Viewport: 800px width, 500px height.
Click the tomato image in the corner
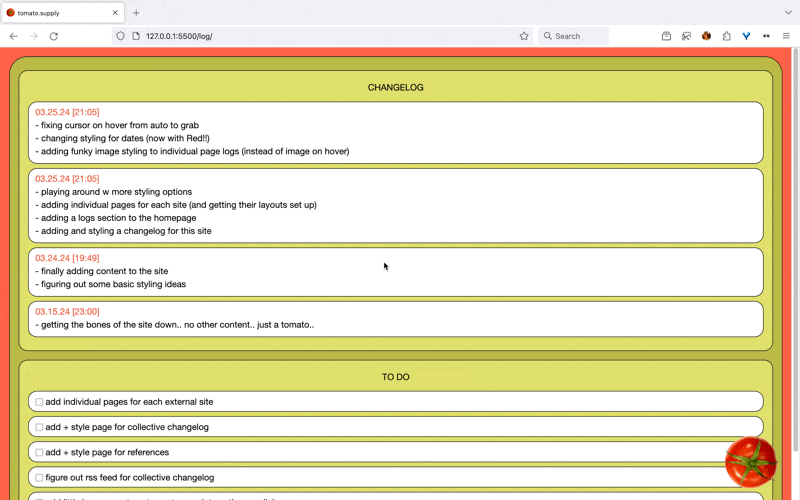coord(750,461)
